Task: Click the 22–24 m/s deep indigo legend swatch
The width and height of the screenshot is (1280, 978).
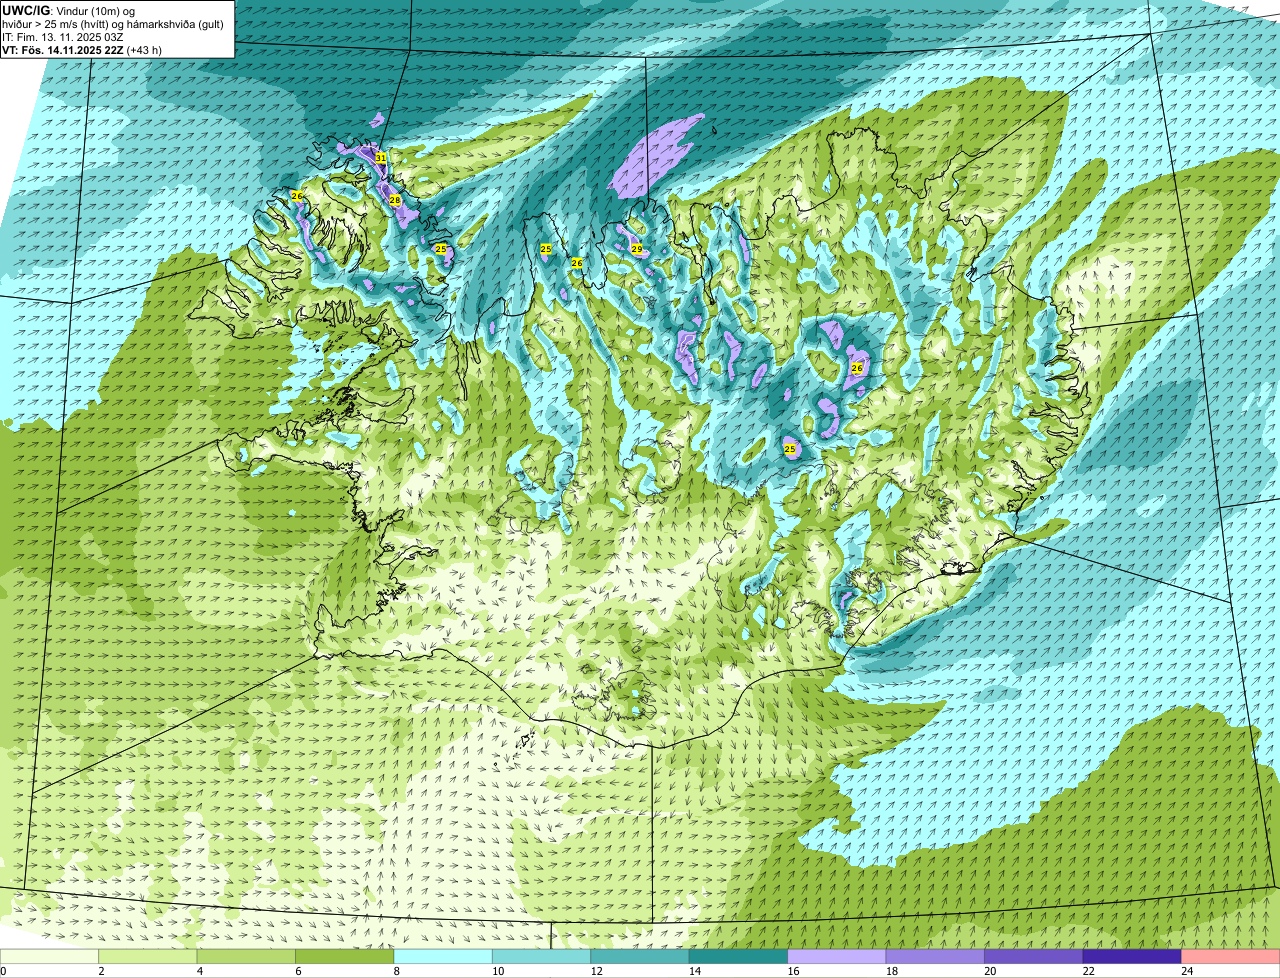Action: tap(1132, 957)
